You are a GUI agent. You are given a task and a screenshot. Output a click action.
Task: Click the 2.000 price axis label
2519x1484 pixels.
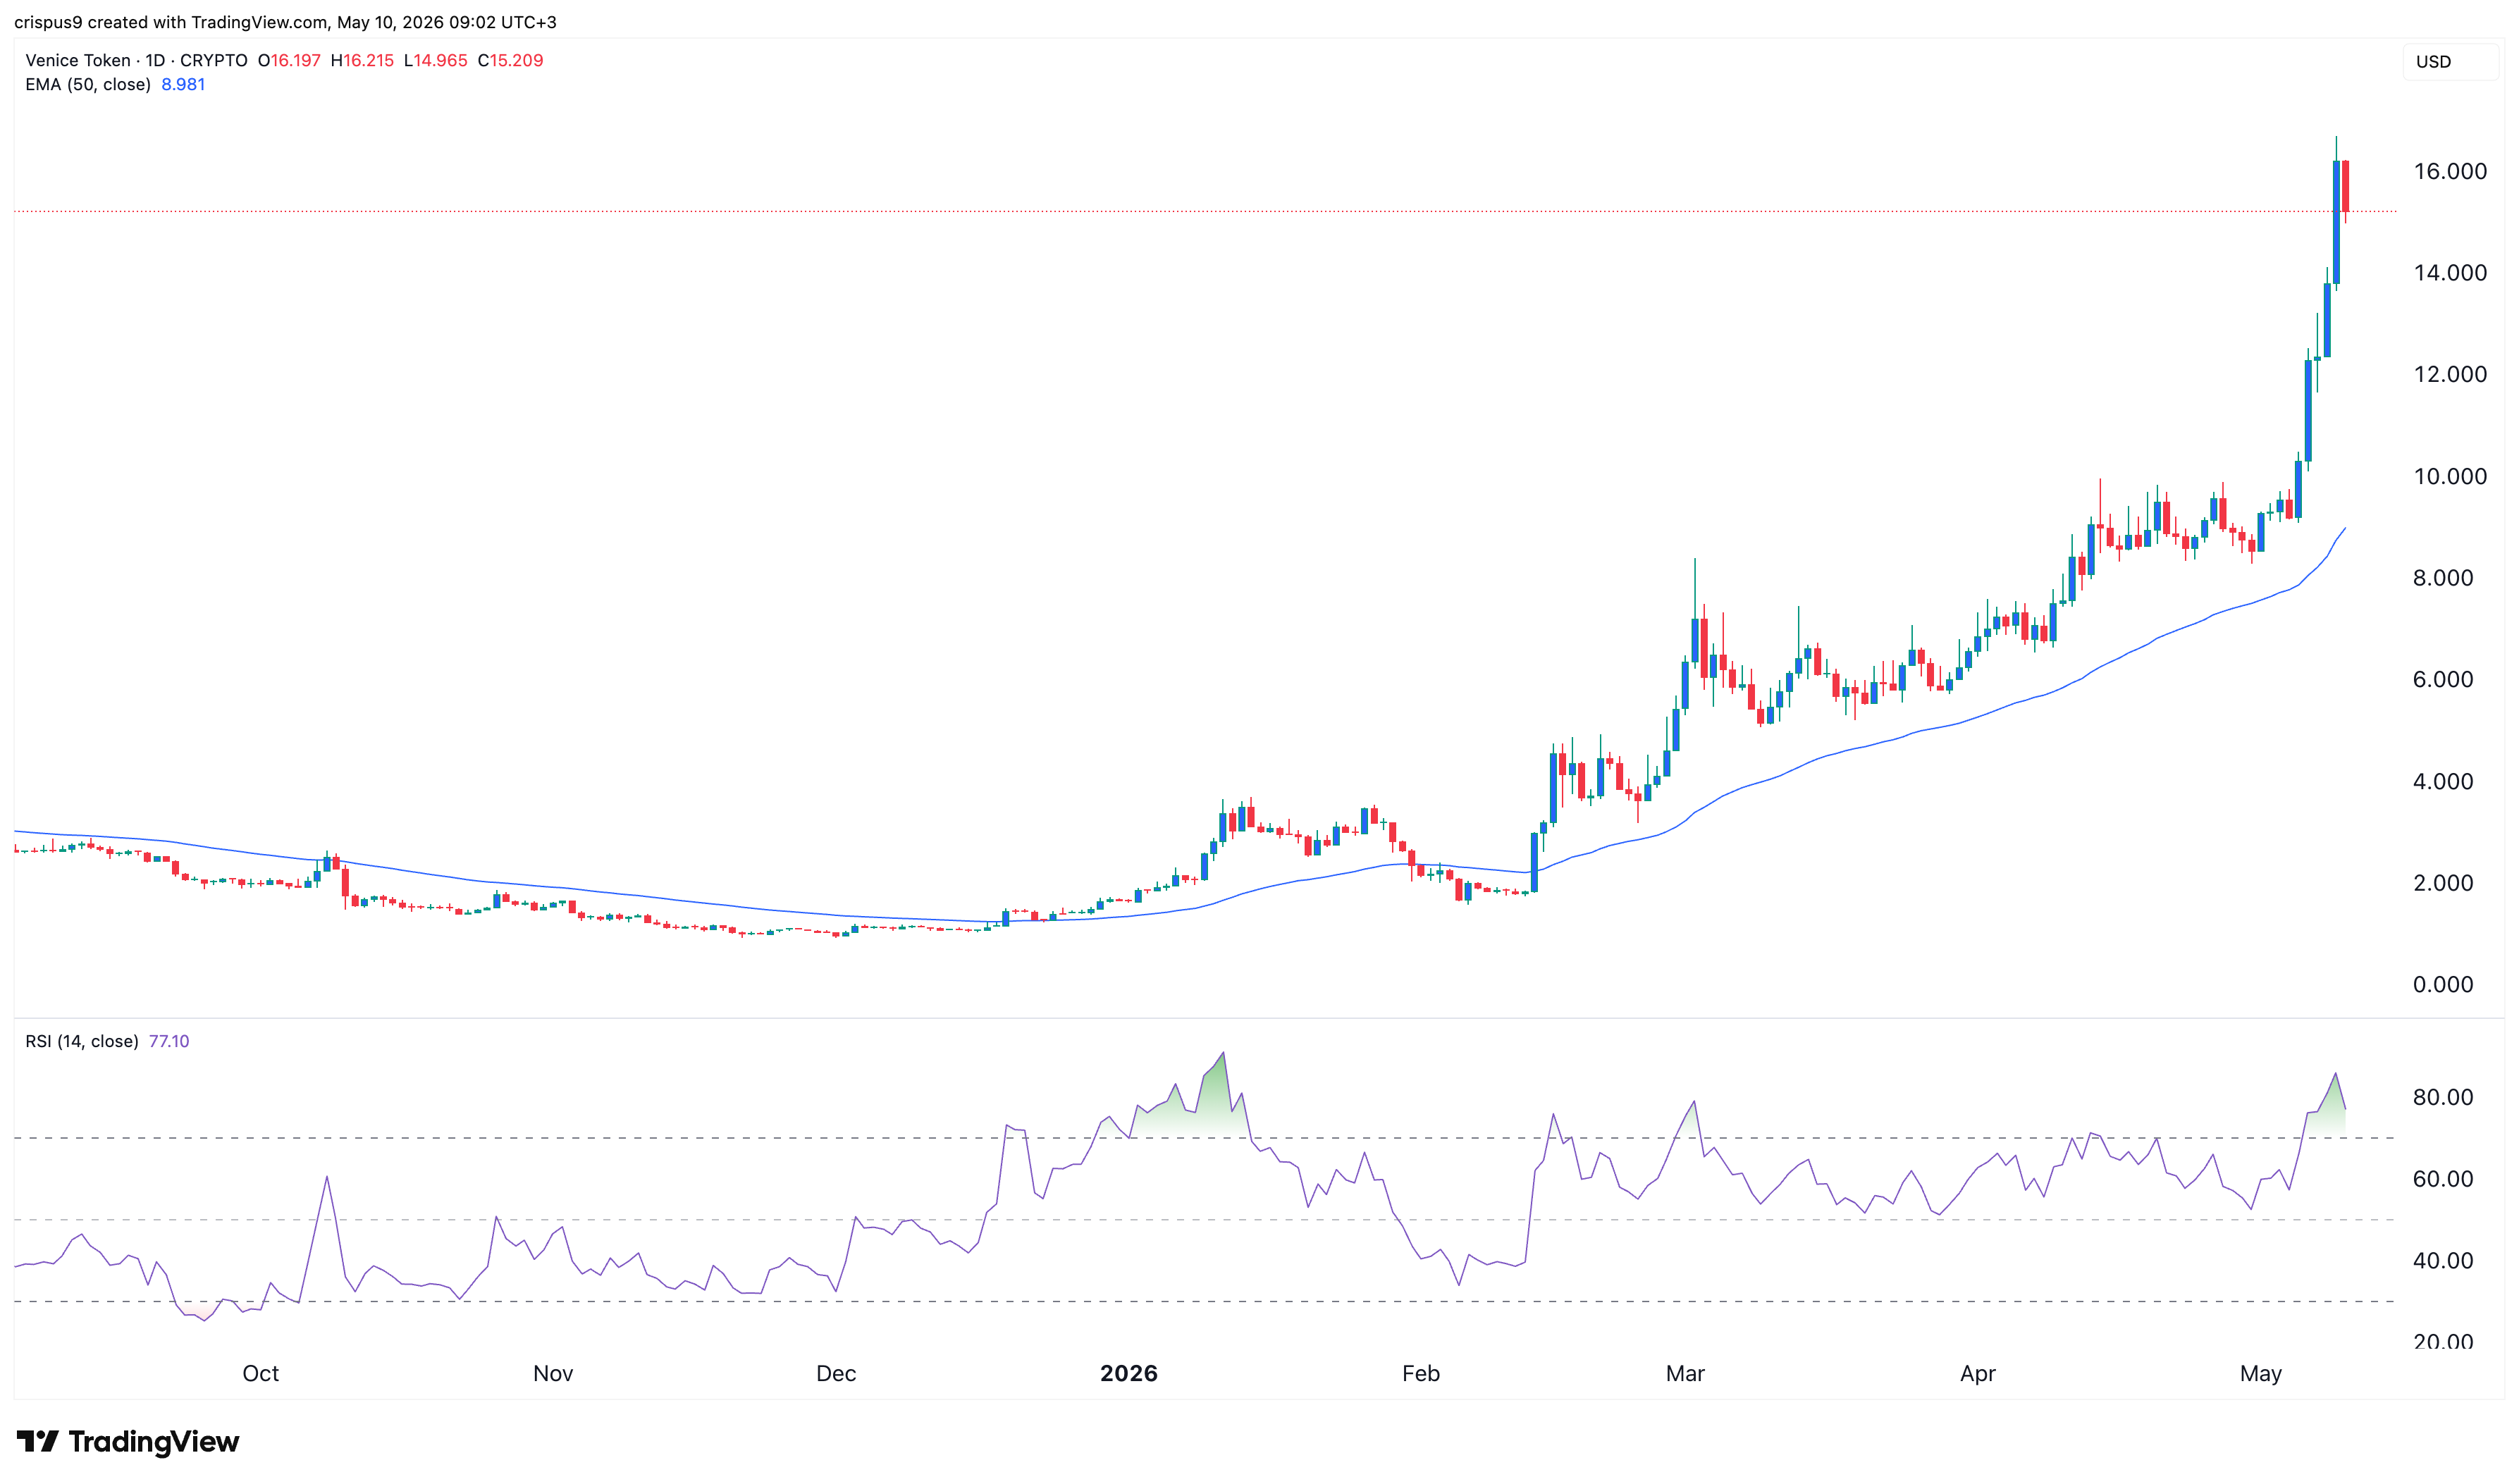(2443, 883)
